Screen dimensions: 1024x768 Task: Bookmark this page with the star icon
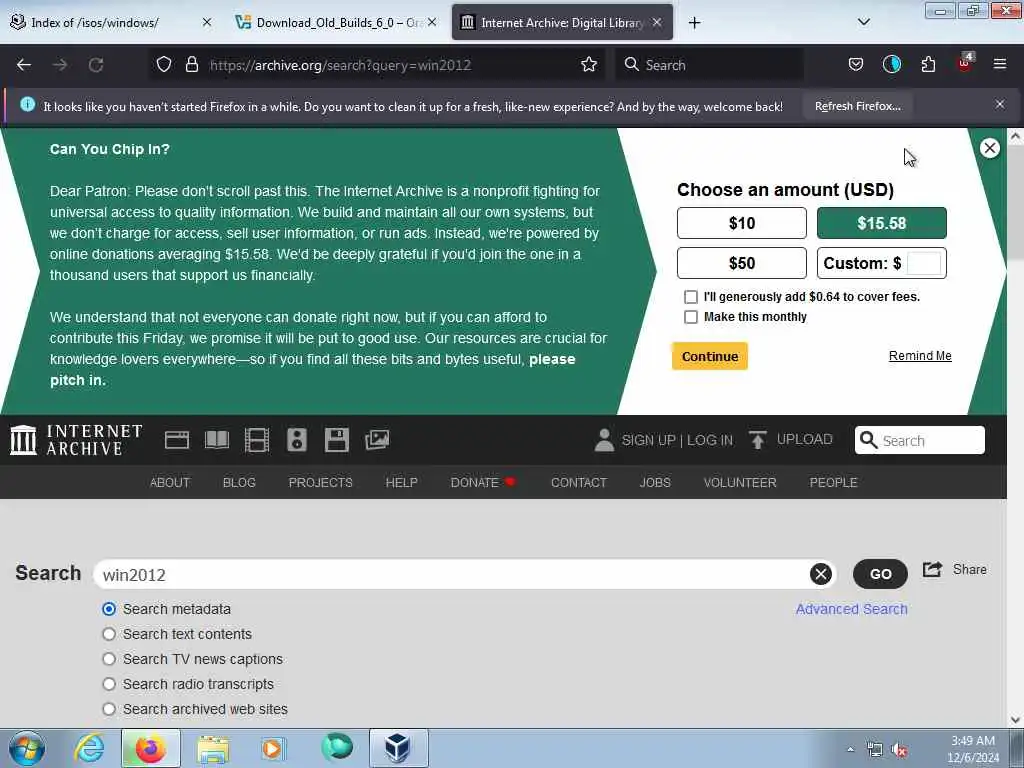(x=588, y=65)
